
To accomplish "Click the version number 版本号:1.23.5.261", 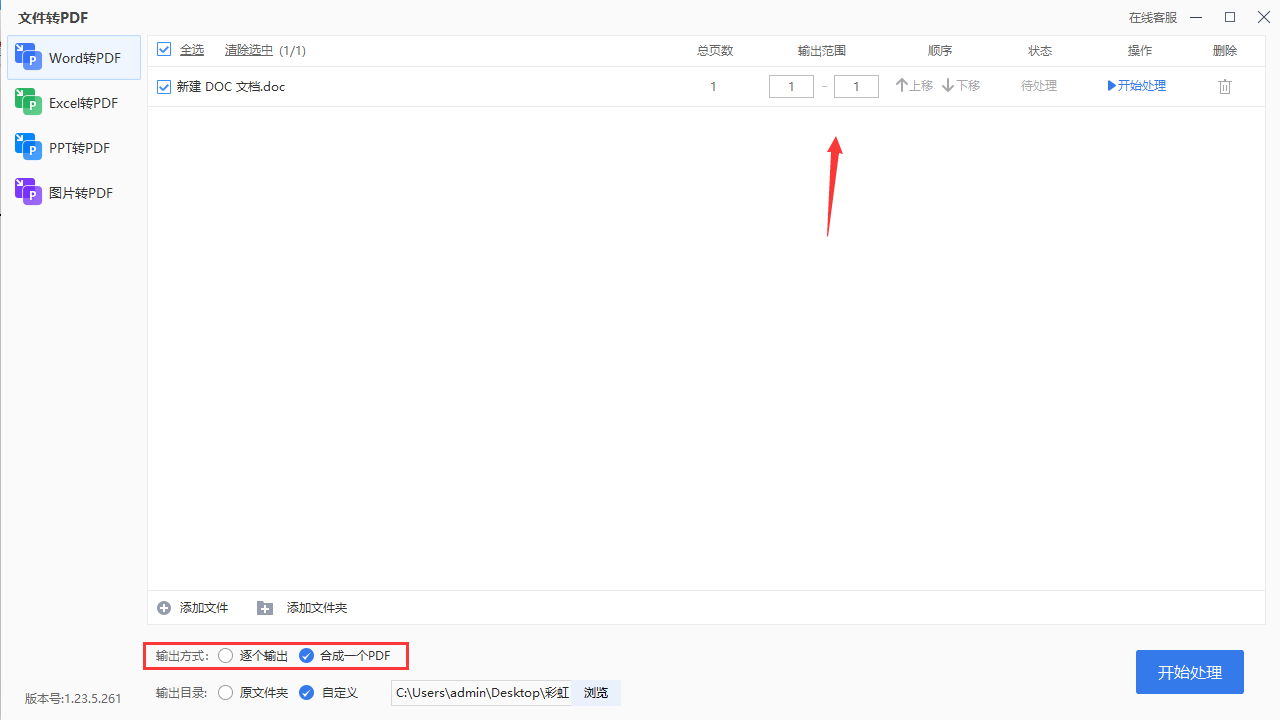I will tap(73, 699).
